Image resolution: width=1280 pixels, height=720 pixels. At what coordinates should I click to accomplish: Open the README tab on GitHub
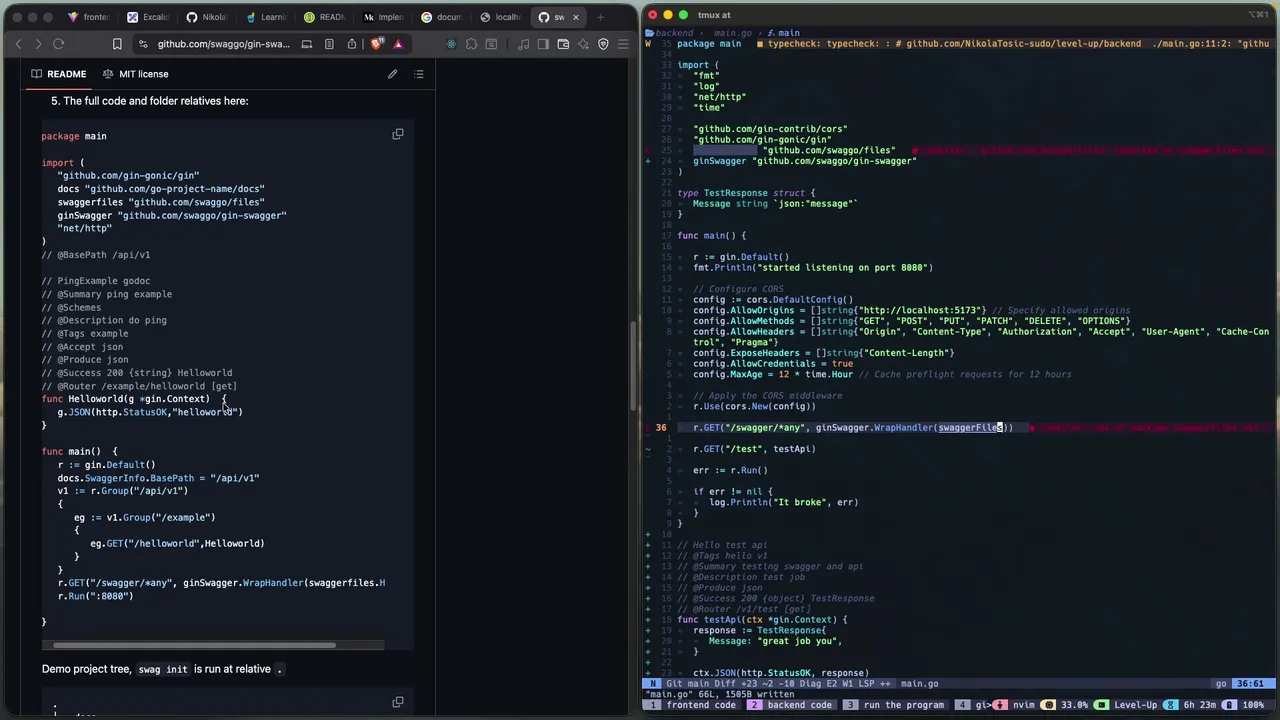pyautogui.click(x=58, y=74)
